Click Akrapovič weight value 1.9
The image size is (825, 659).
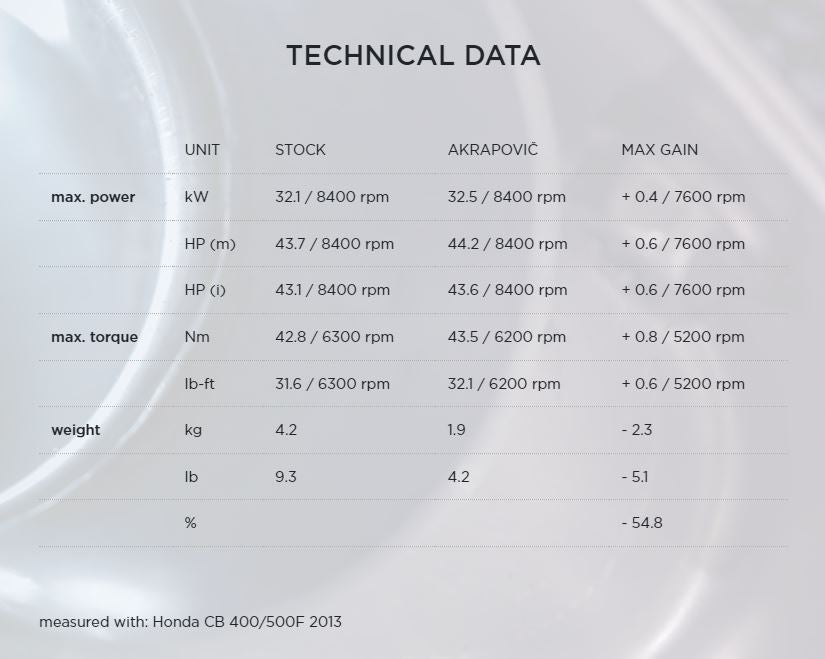pyautogui.click(x=458, y=430)
